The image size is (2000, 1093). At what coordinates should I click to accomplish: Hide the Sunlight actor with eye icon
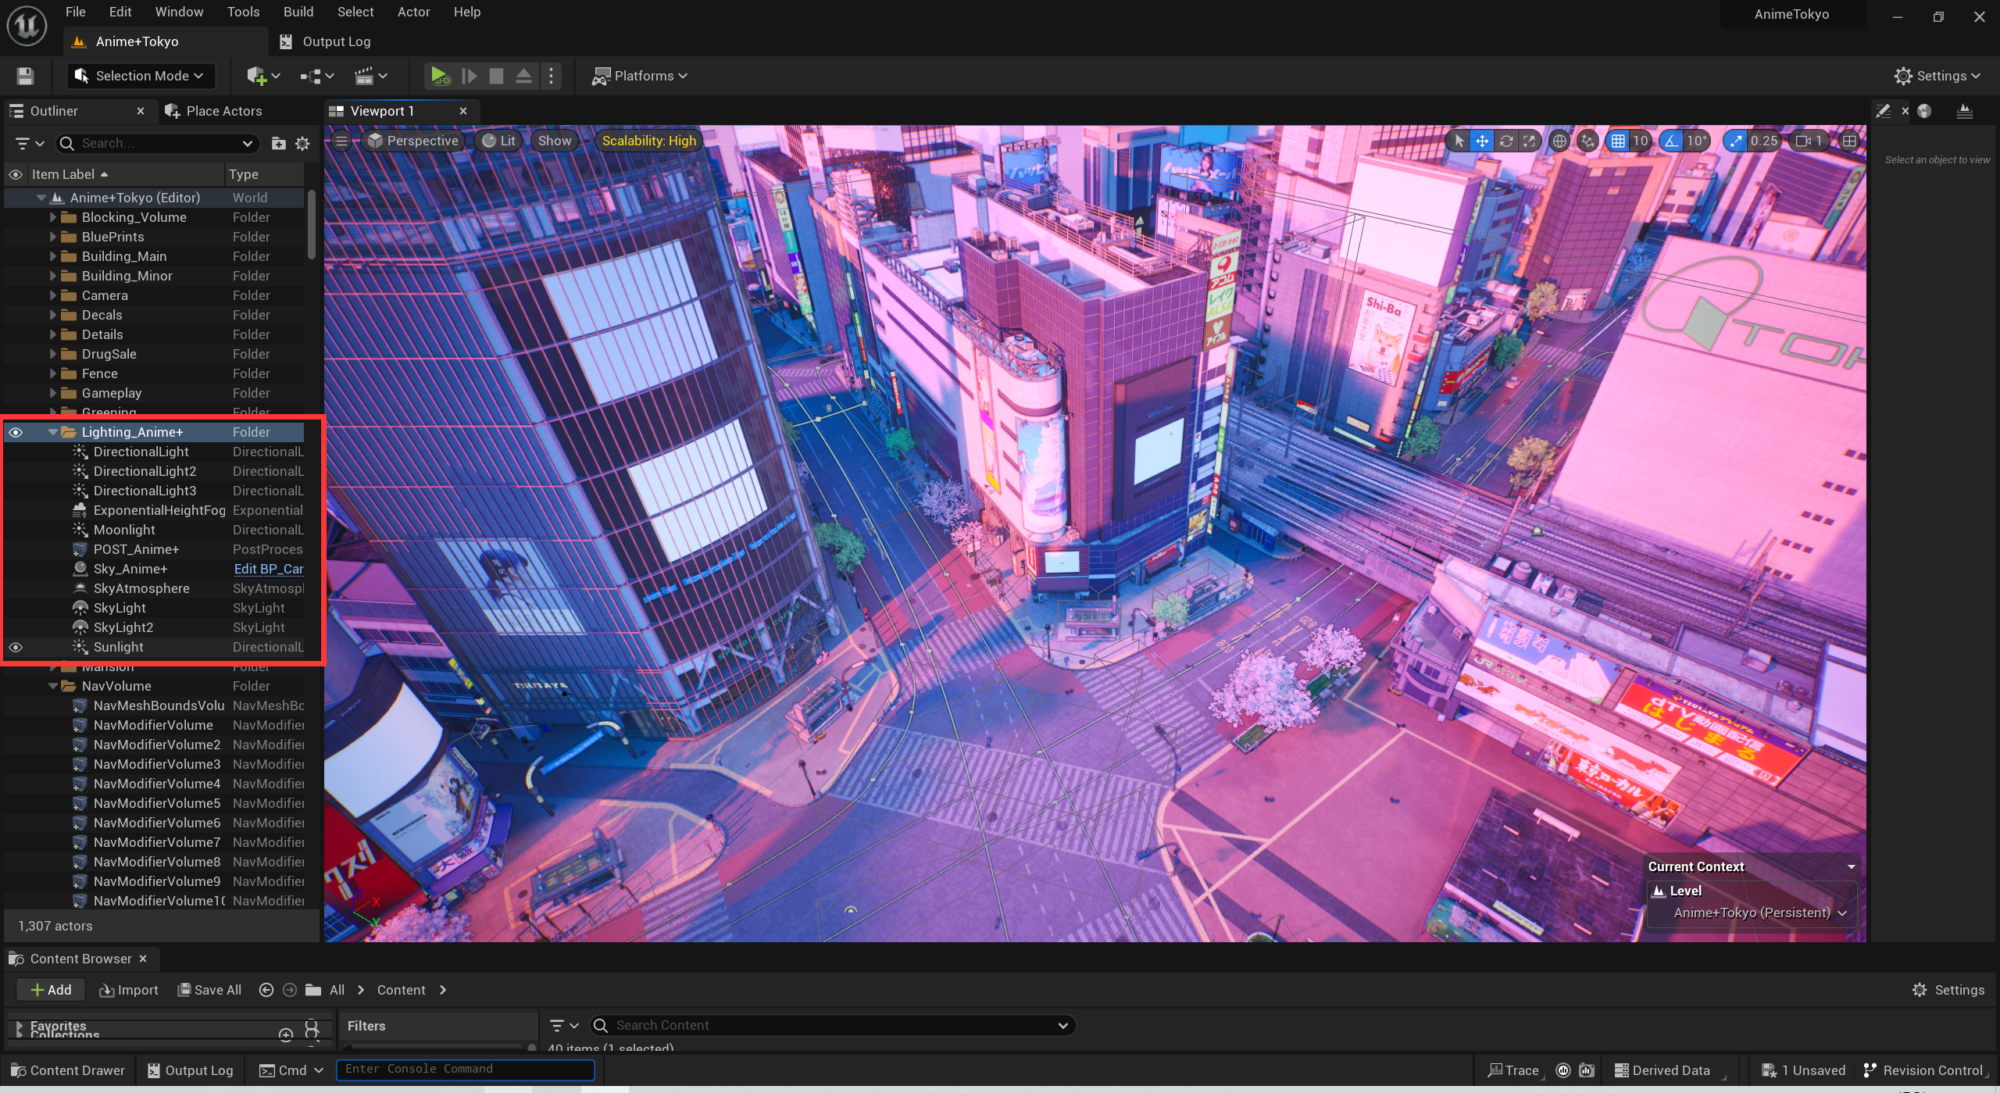click(x=16, y=647)
